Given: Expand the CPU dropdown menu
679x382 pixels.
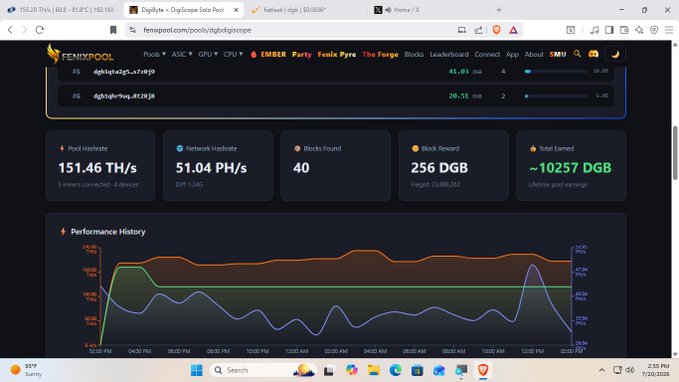Looking at the screenshot, I should pyautogui.click(x=233, y=54).
